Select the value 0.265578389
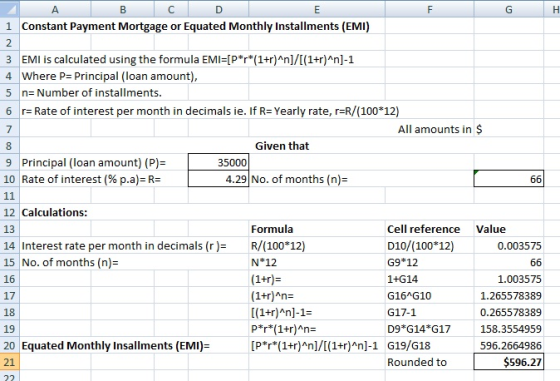560x381 pixels. point(509,312)
